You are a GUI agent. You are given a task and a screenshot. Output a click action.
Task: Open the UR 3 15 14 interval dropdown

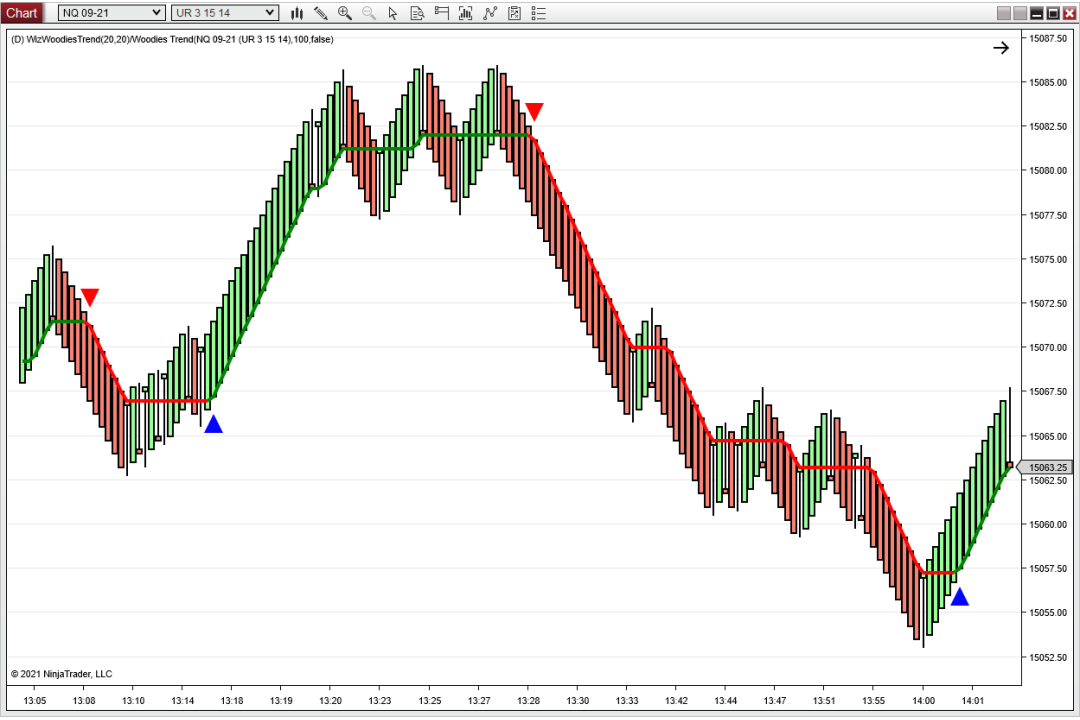tap(225, 12)
